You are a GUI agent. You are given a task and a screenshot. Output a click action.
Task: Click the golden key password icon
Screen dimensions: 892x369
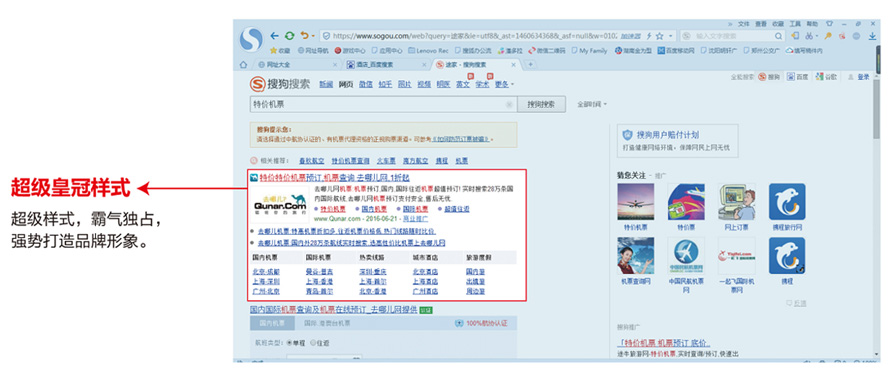click(x=829, y=36)
